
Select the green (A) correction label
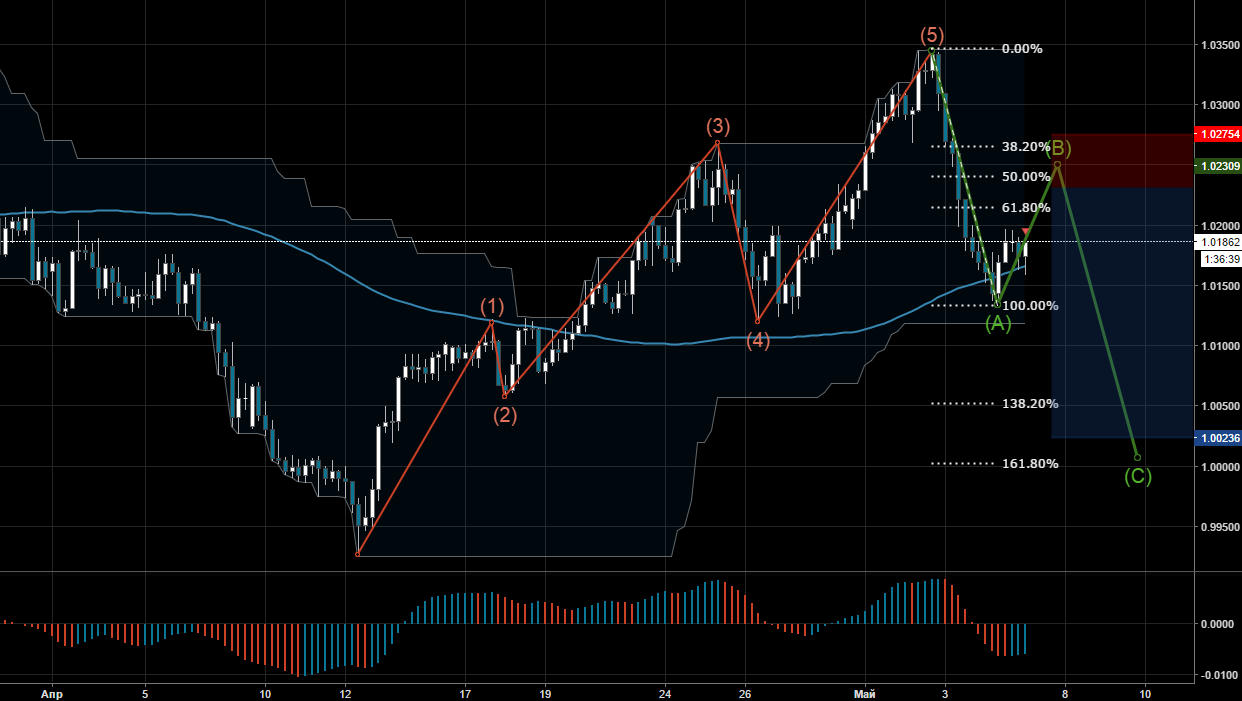click(998, 323)
